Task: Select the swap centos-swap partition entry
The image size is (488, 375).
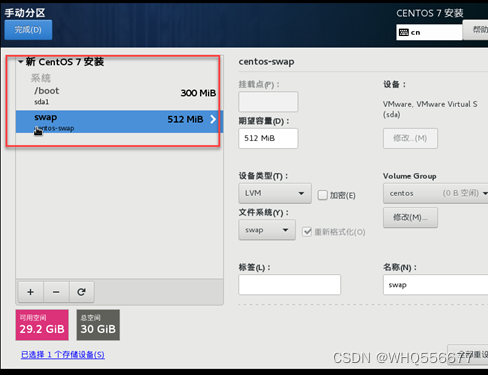Action: point(119,122)
